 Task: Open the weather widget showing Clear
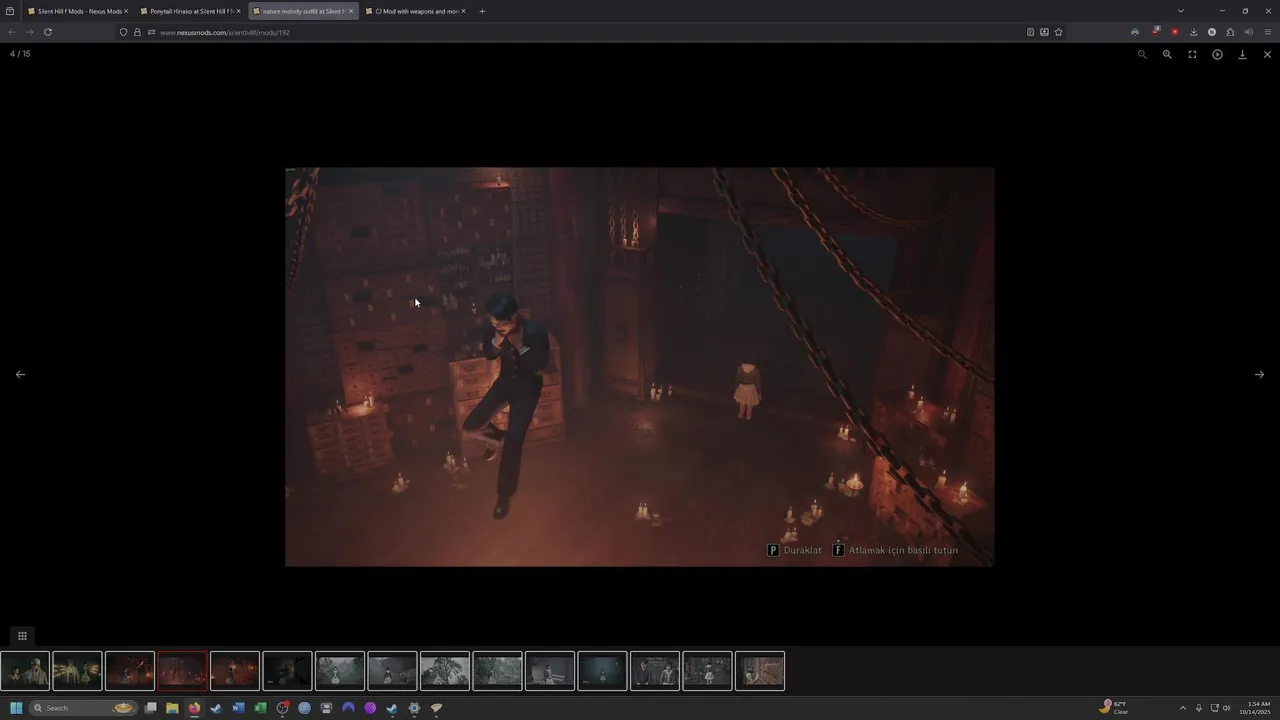1114,708
